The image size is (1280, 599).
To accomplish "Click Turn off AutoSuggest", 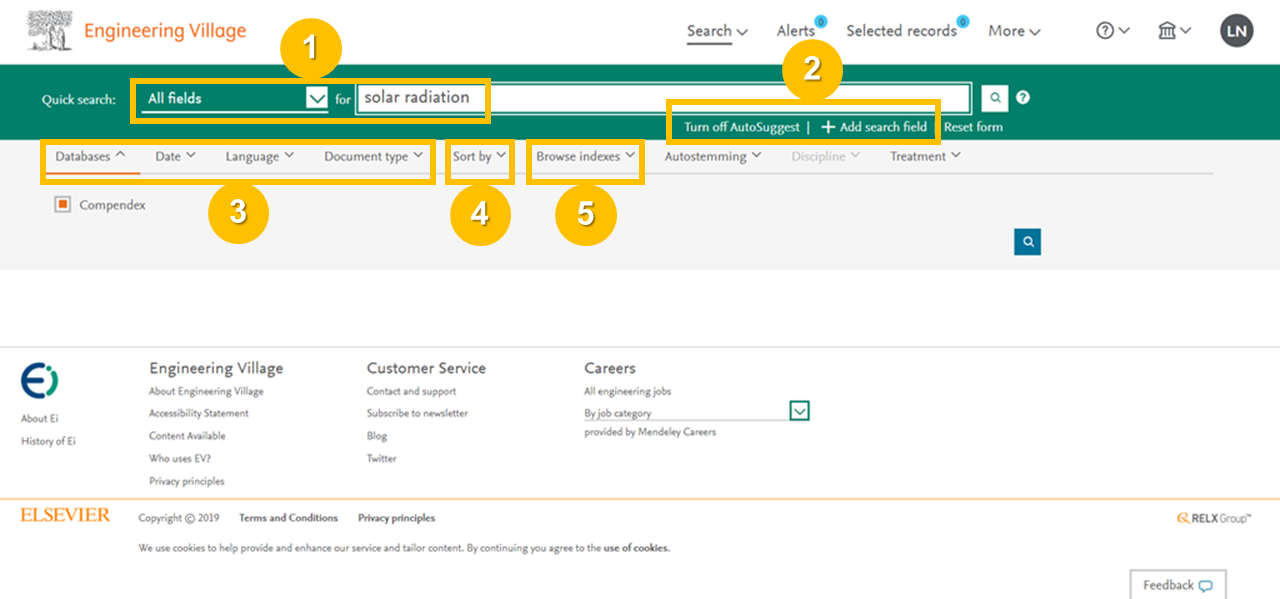I will point(742,127).
